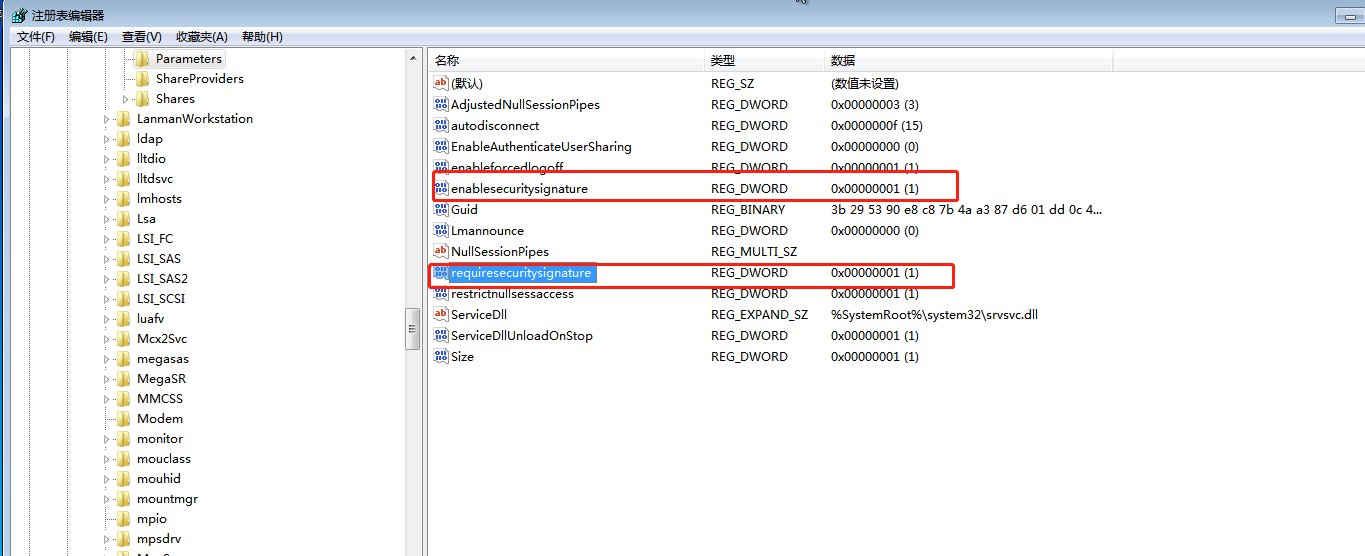
Task: Open the 文件(F) menu
Action: 36,37
